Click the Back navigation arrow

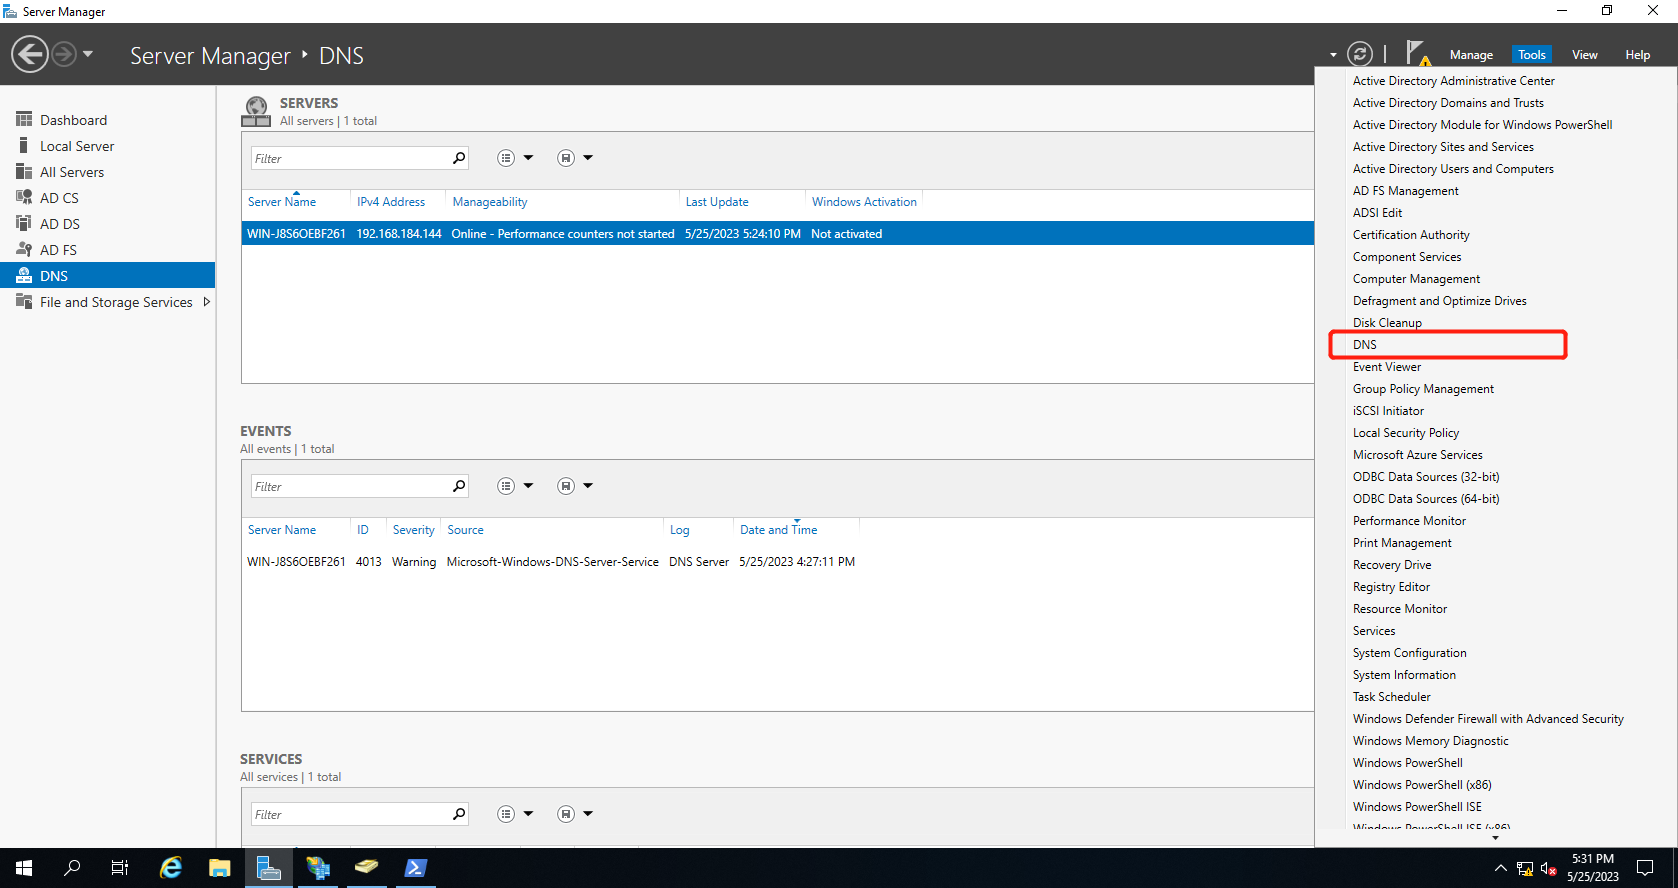pyautogui.click(x=30, y=54)
